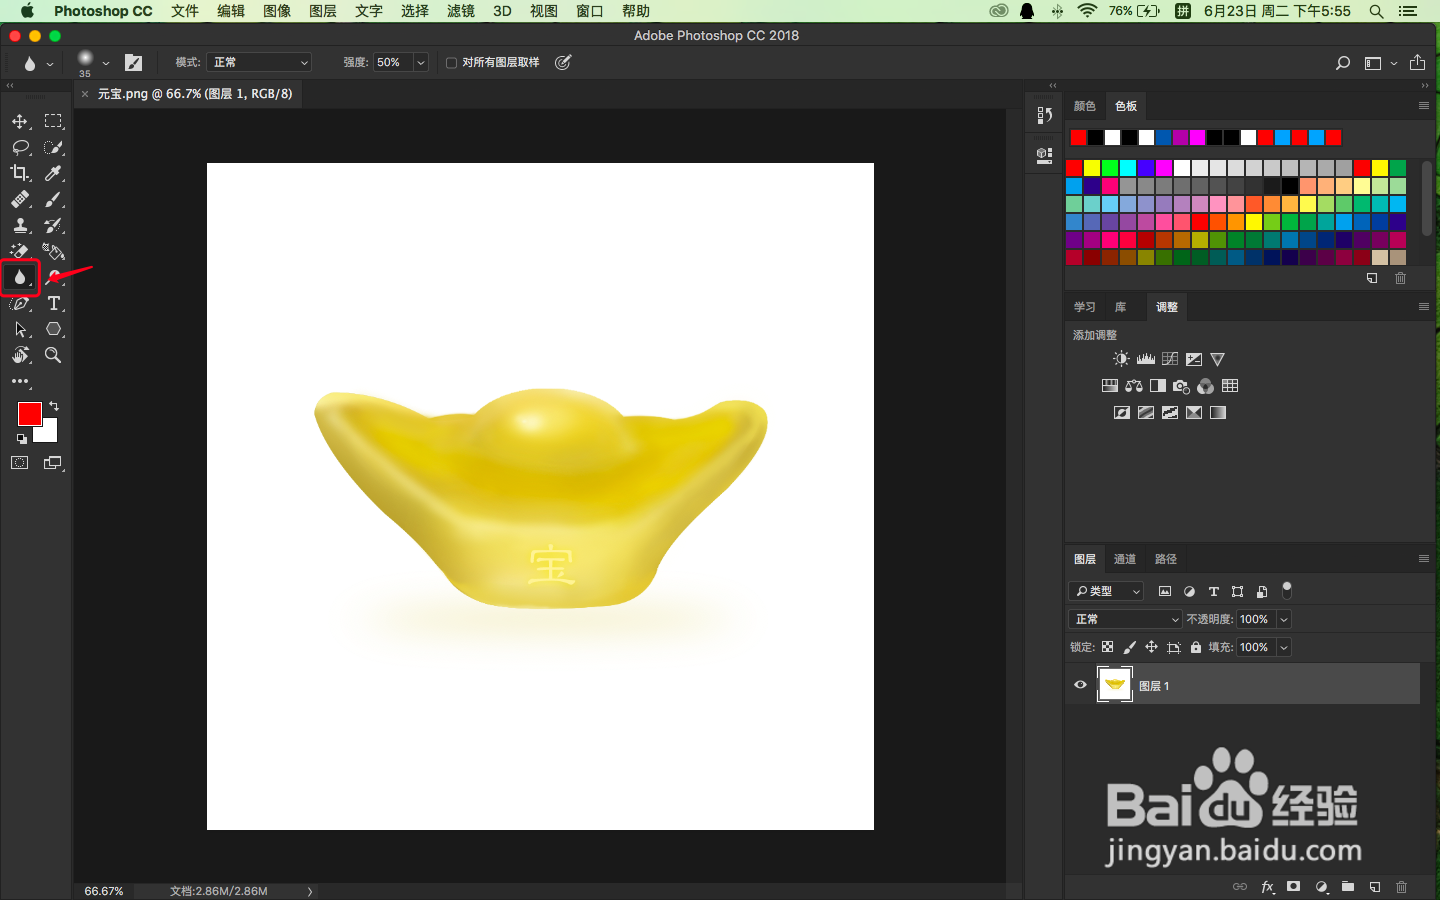Select the Crop tool
This screenshot has height=900, width=1440.
coord(20,173)
